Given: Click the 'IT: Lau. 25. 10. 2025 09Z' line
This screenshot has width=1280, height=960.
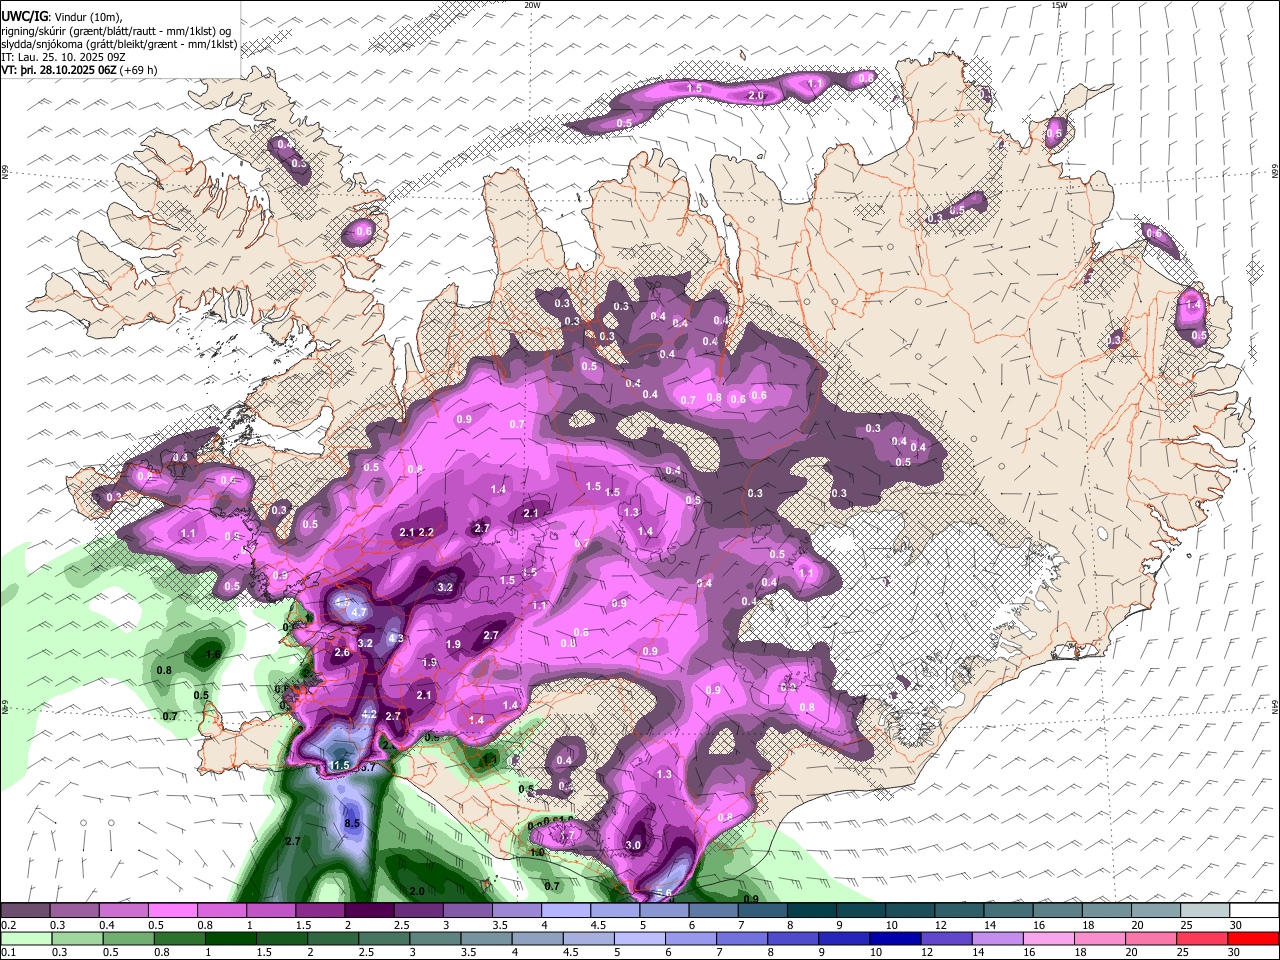Looking at the screenshot, I should [x=64, y=57].
